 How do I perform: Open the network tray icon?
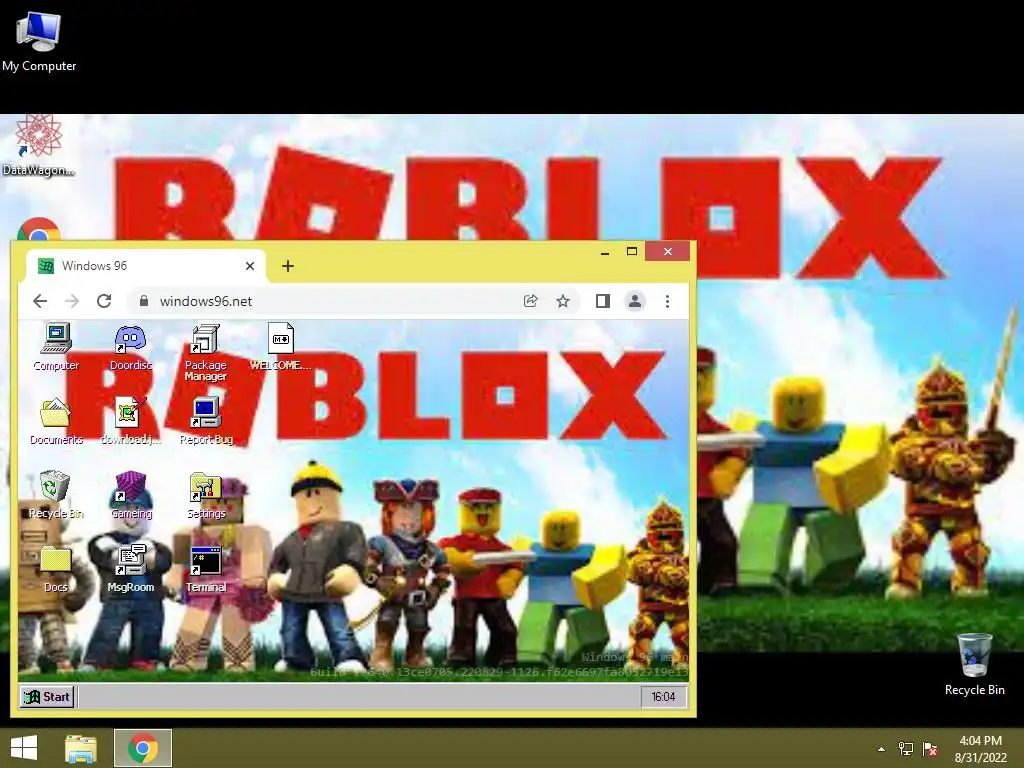pos(905,749)
